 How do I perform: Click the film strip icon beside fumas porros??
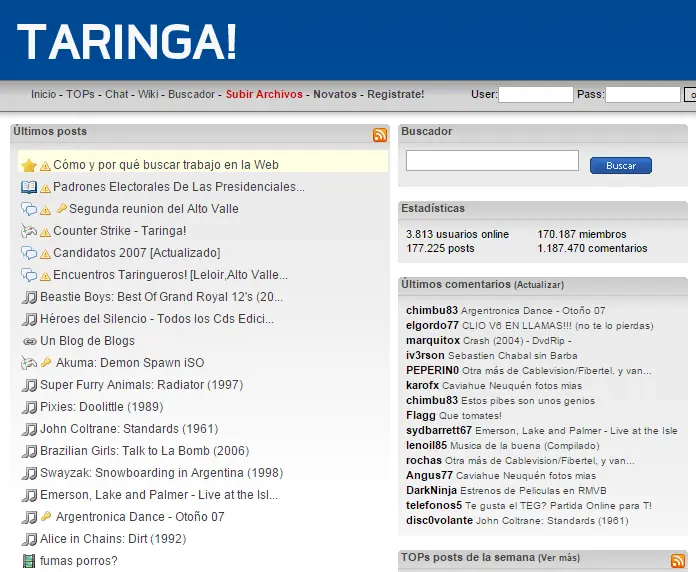pos(29,561)
